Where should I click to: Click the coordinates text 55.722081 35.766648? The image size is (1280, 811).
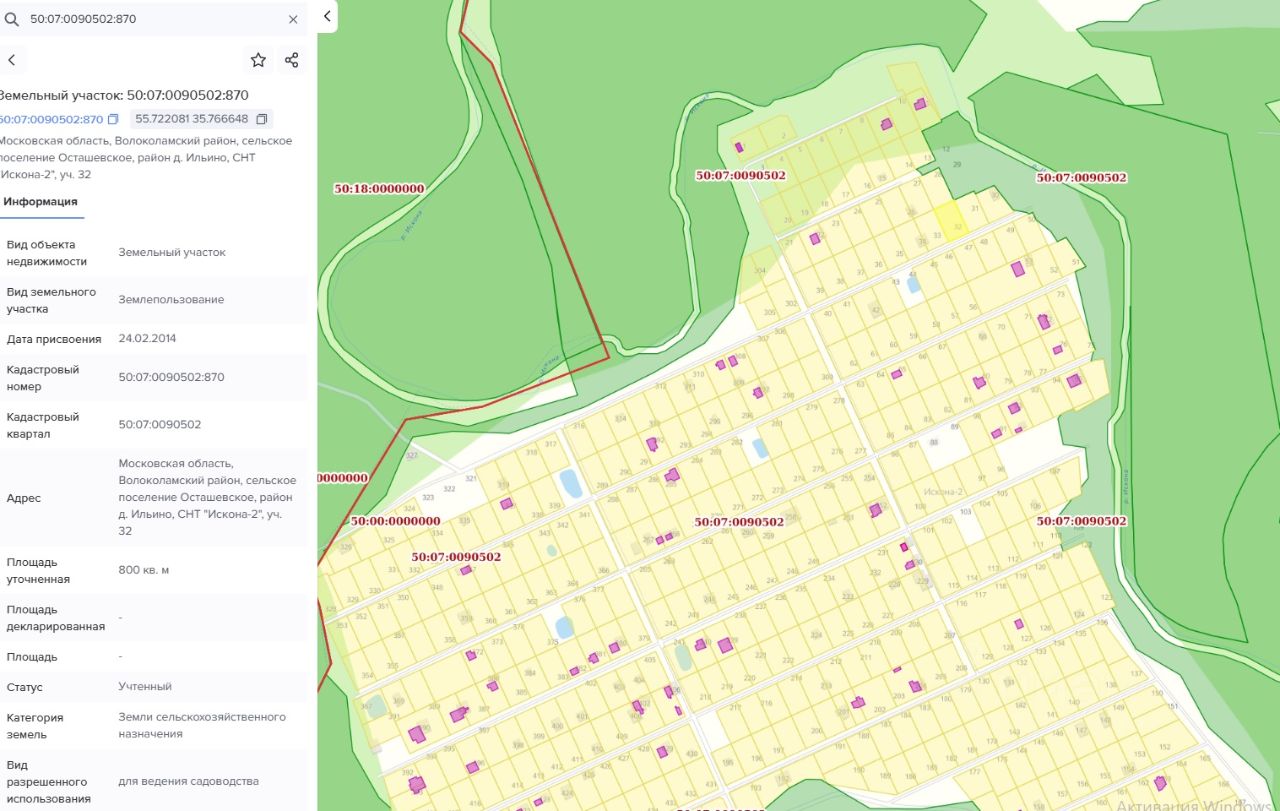(192, 119)
